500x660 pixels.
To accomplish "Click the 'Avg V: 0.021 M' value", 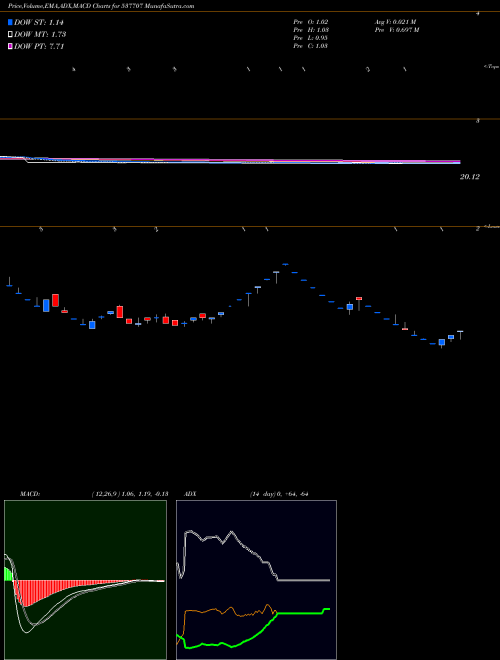I will click(x=395, y=22).
